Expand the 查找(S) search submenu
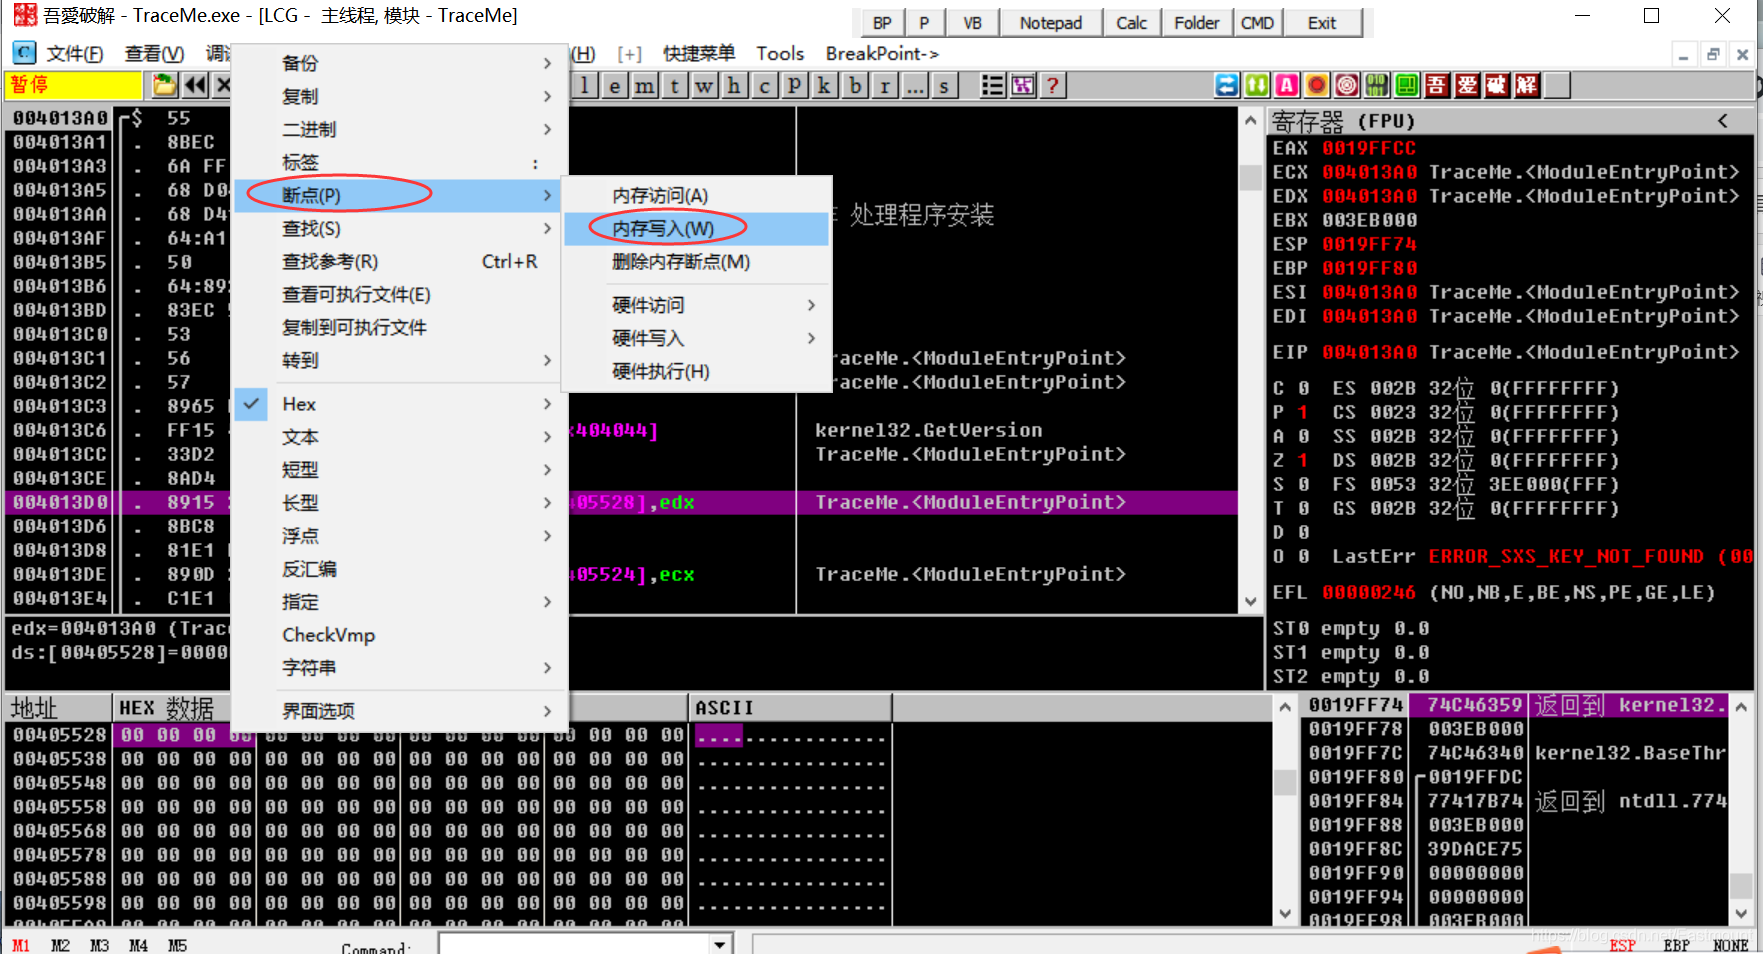Screen dimensions: 1763x954 point(400,229)
